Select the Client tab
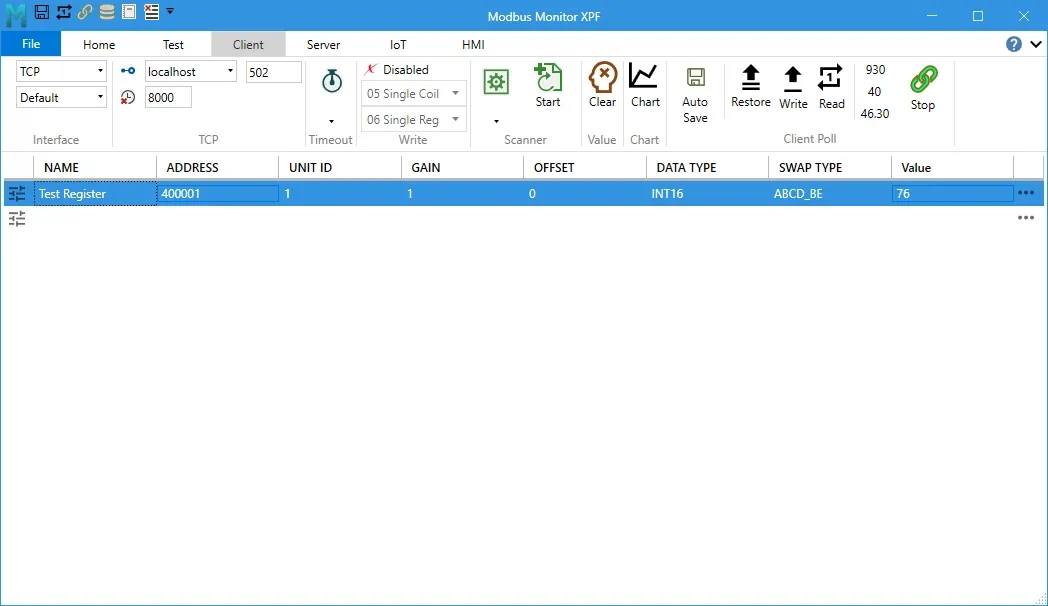The width and height of the screenshot is (1048, 606). point(248,44)
